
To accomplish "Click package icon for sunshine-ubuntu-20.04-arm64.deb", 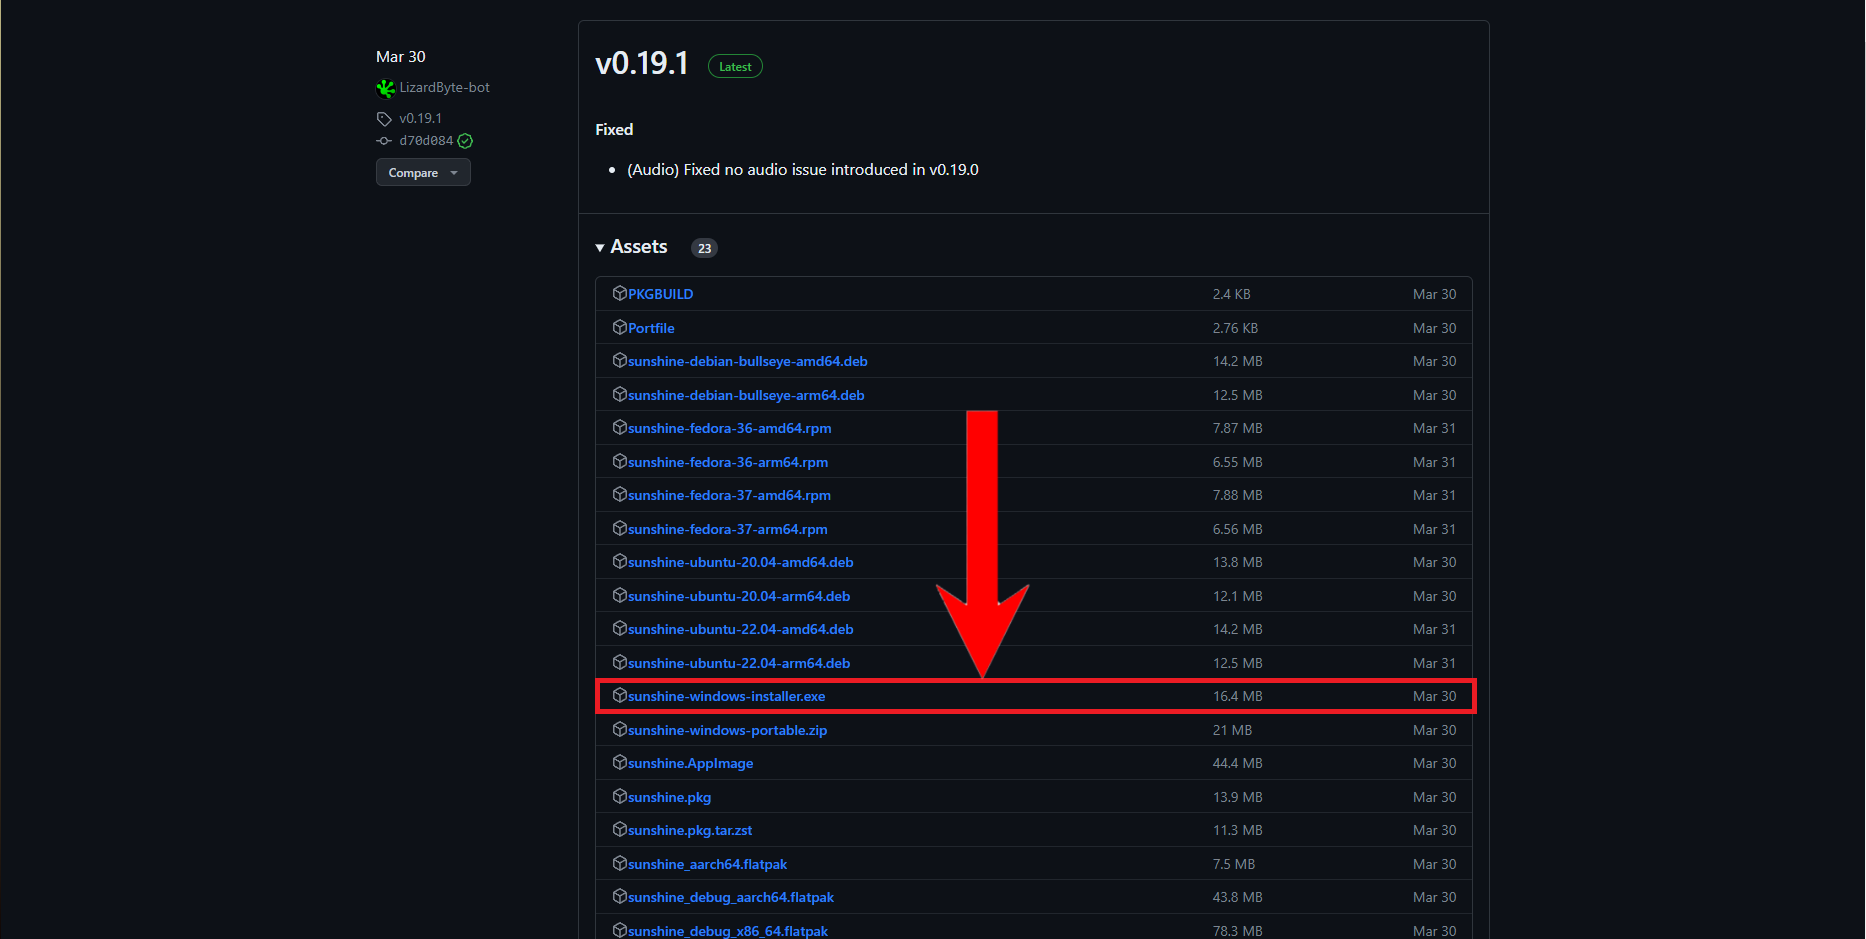I will point(620,595).
